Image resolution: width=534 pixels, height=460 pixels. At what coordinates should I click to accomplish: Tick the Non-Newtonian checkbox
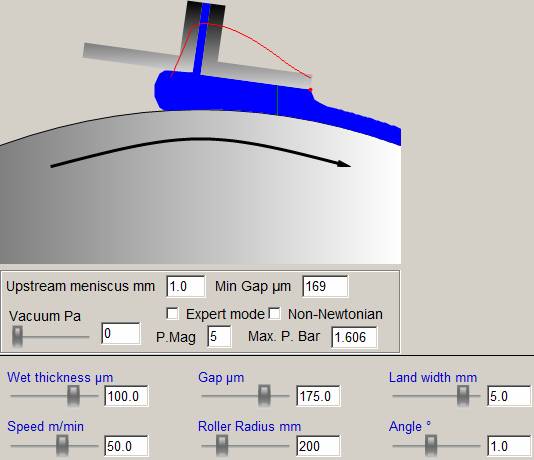274,314
